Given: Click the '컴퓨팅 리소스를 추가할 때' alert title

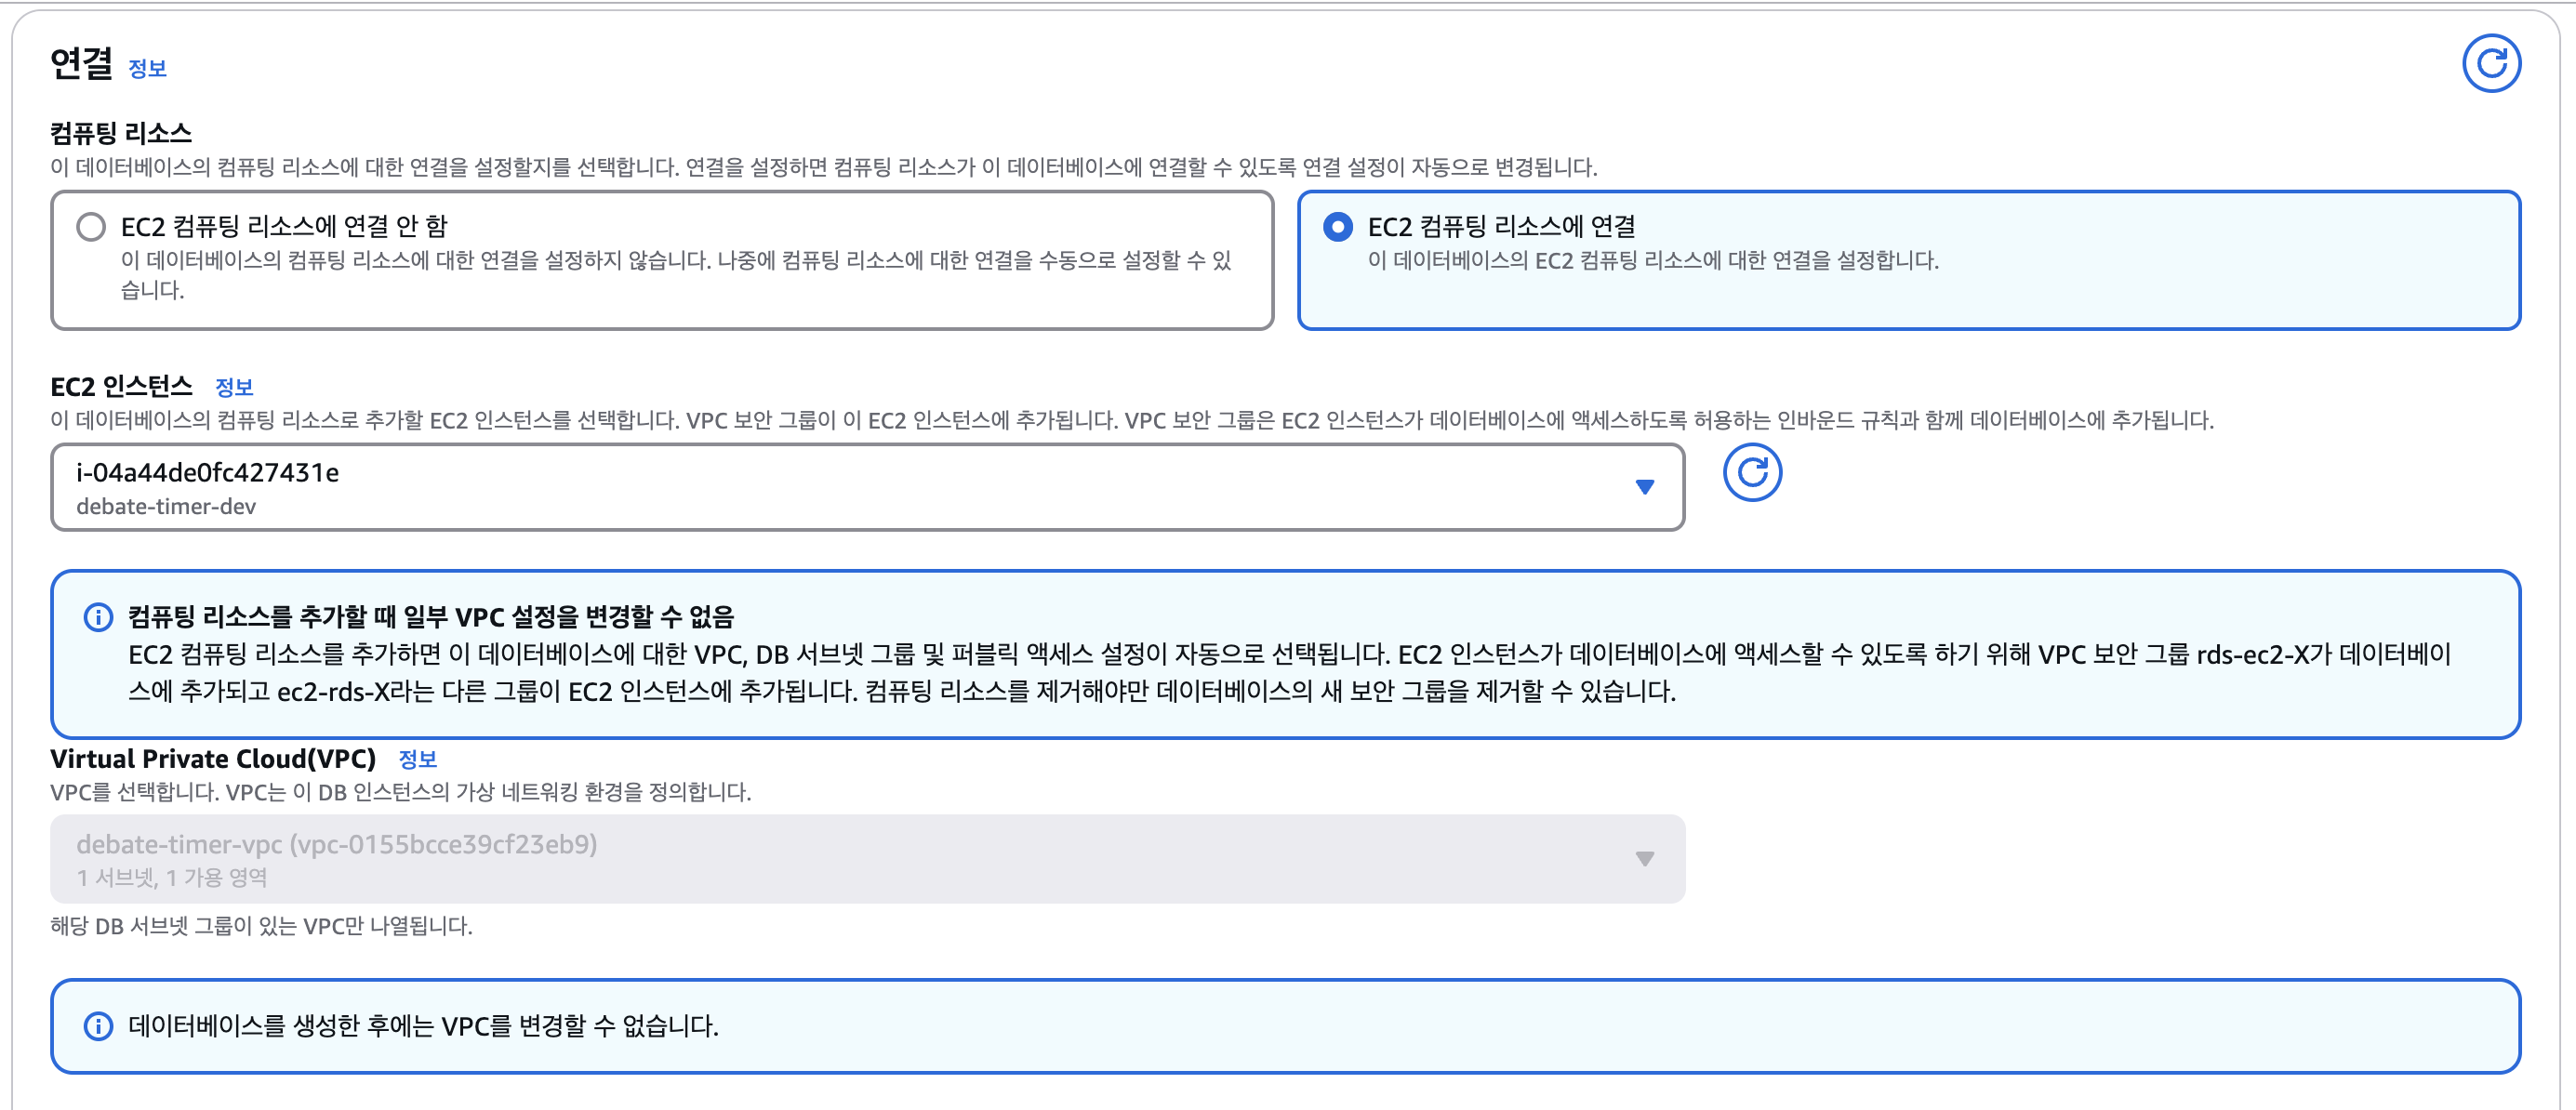Looking at the screenshot, I should pyautogui.click(x=430, y=617).
